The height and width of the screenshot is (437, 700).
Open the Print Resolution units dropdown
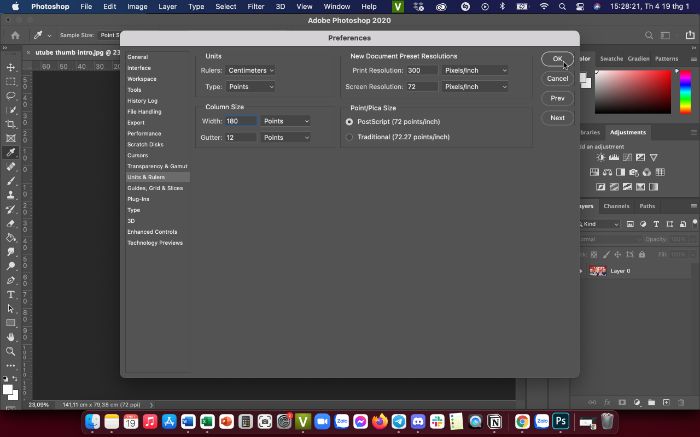coord(475,71)
